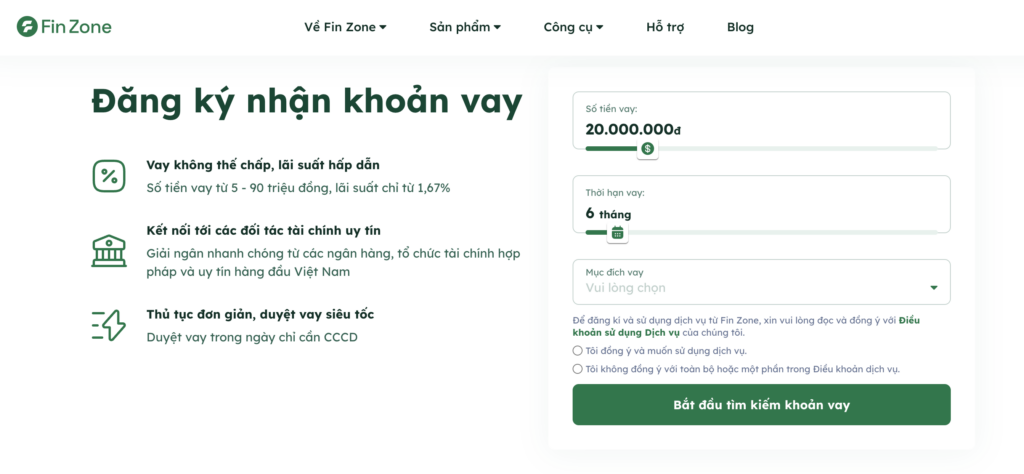Open the Hỗ trợ page

coord(665,27)
